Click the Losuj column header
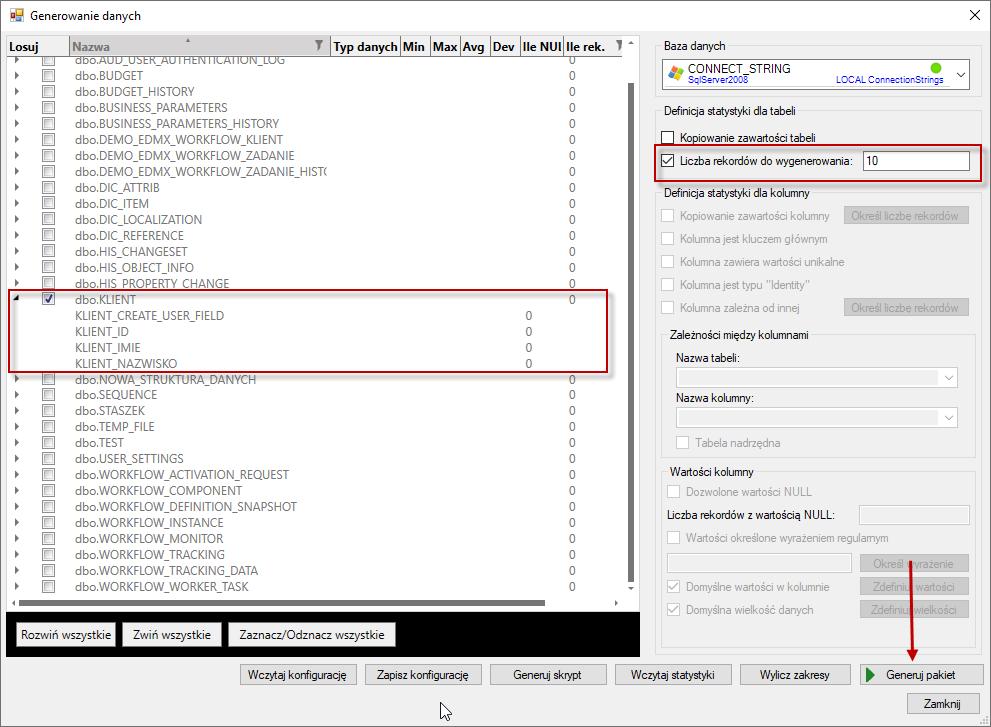Screen dimensions: 991x727 (x=37, y=46)
